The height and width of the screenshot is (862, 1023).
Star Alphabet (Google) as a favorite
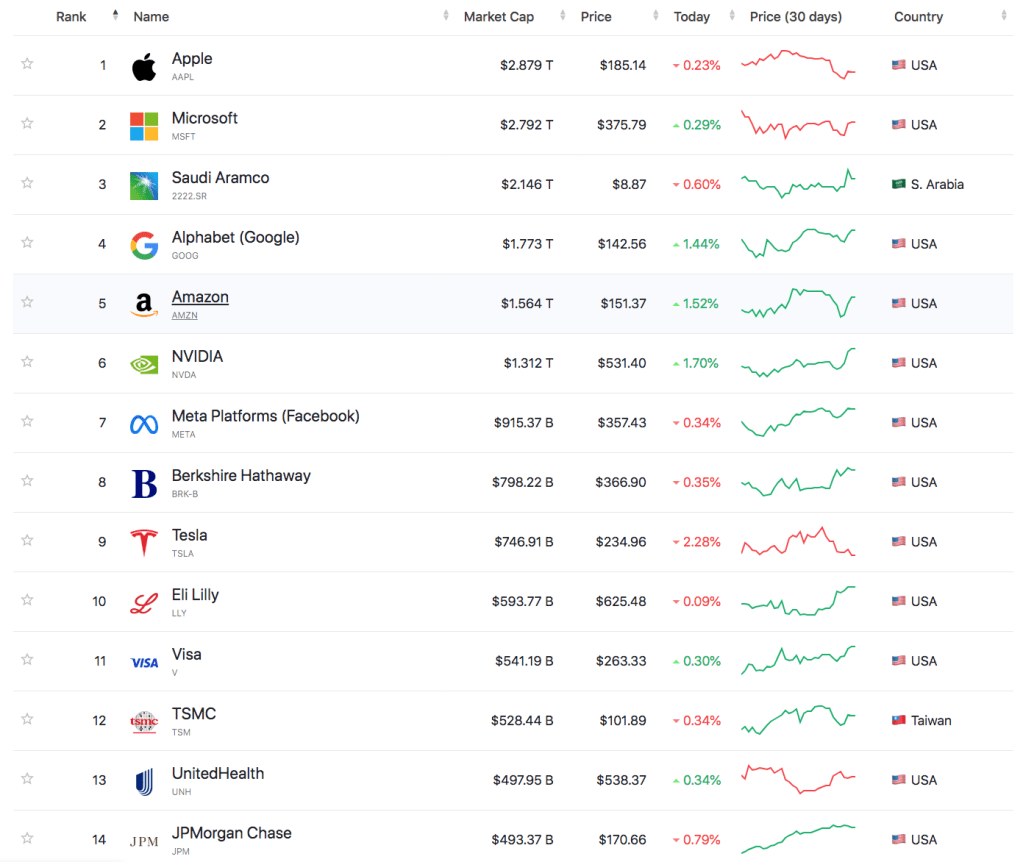click(27, 243)
